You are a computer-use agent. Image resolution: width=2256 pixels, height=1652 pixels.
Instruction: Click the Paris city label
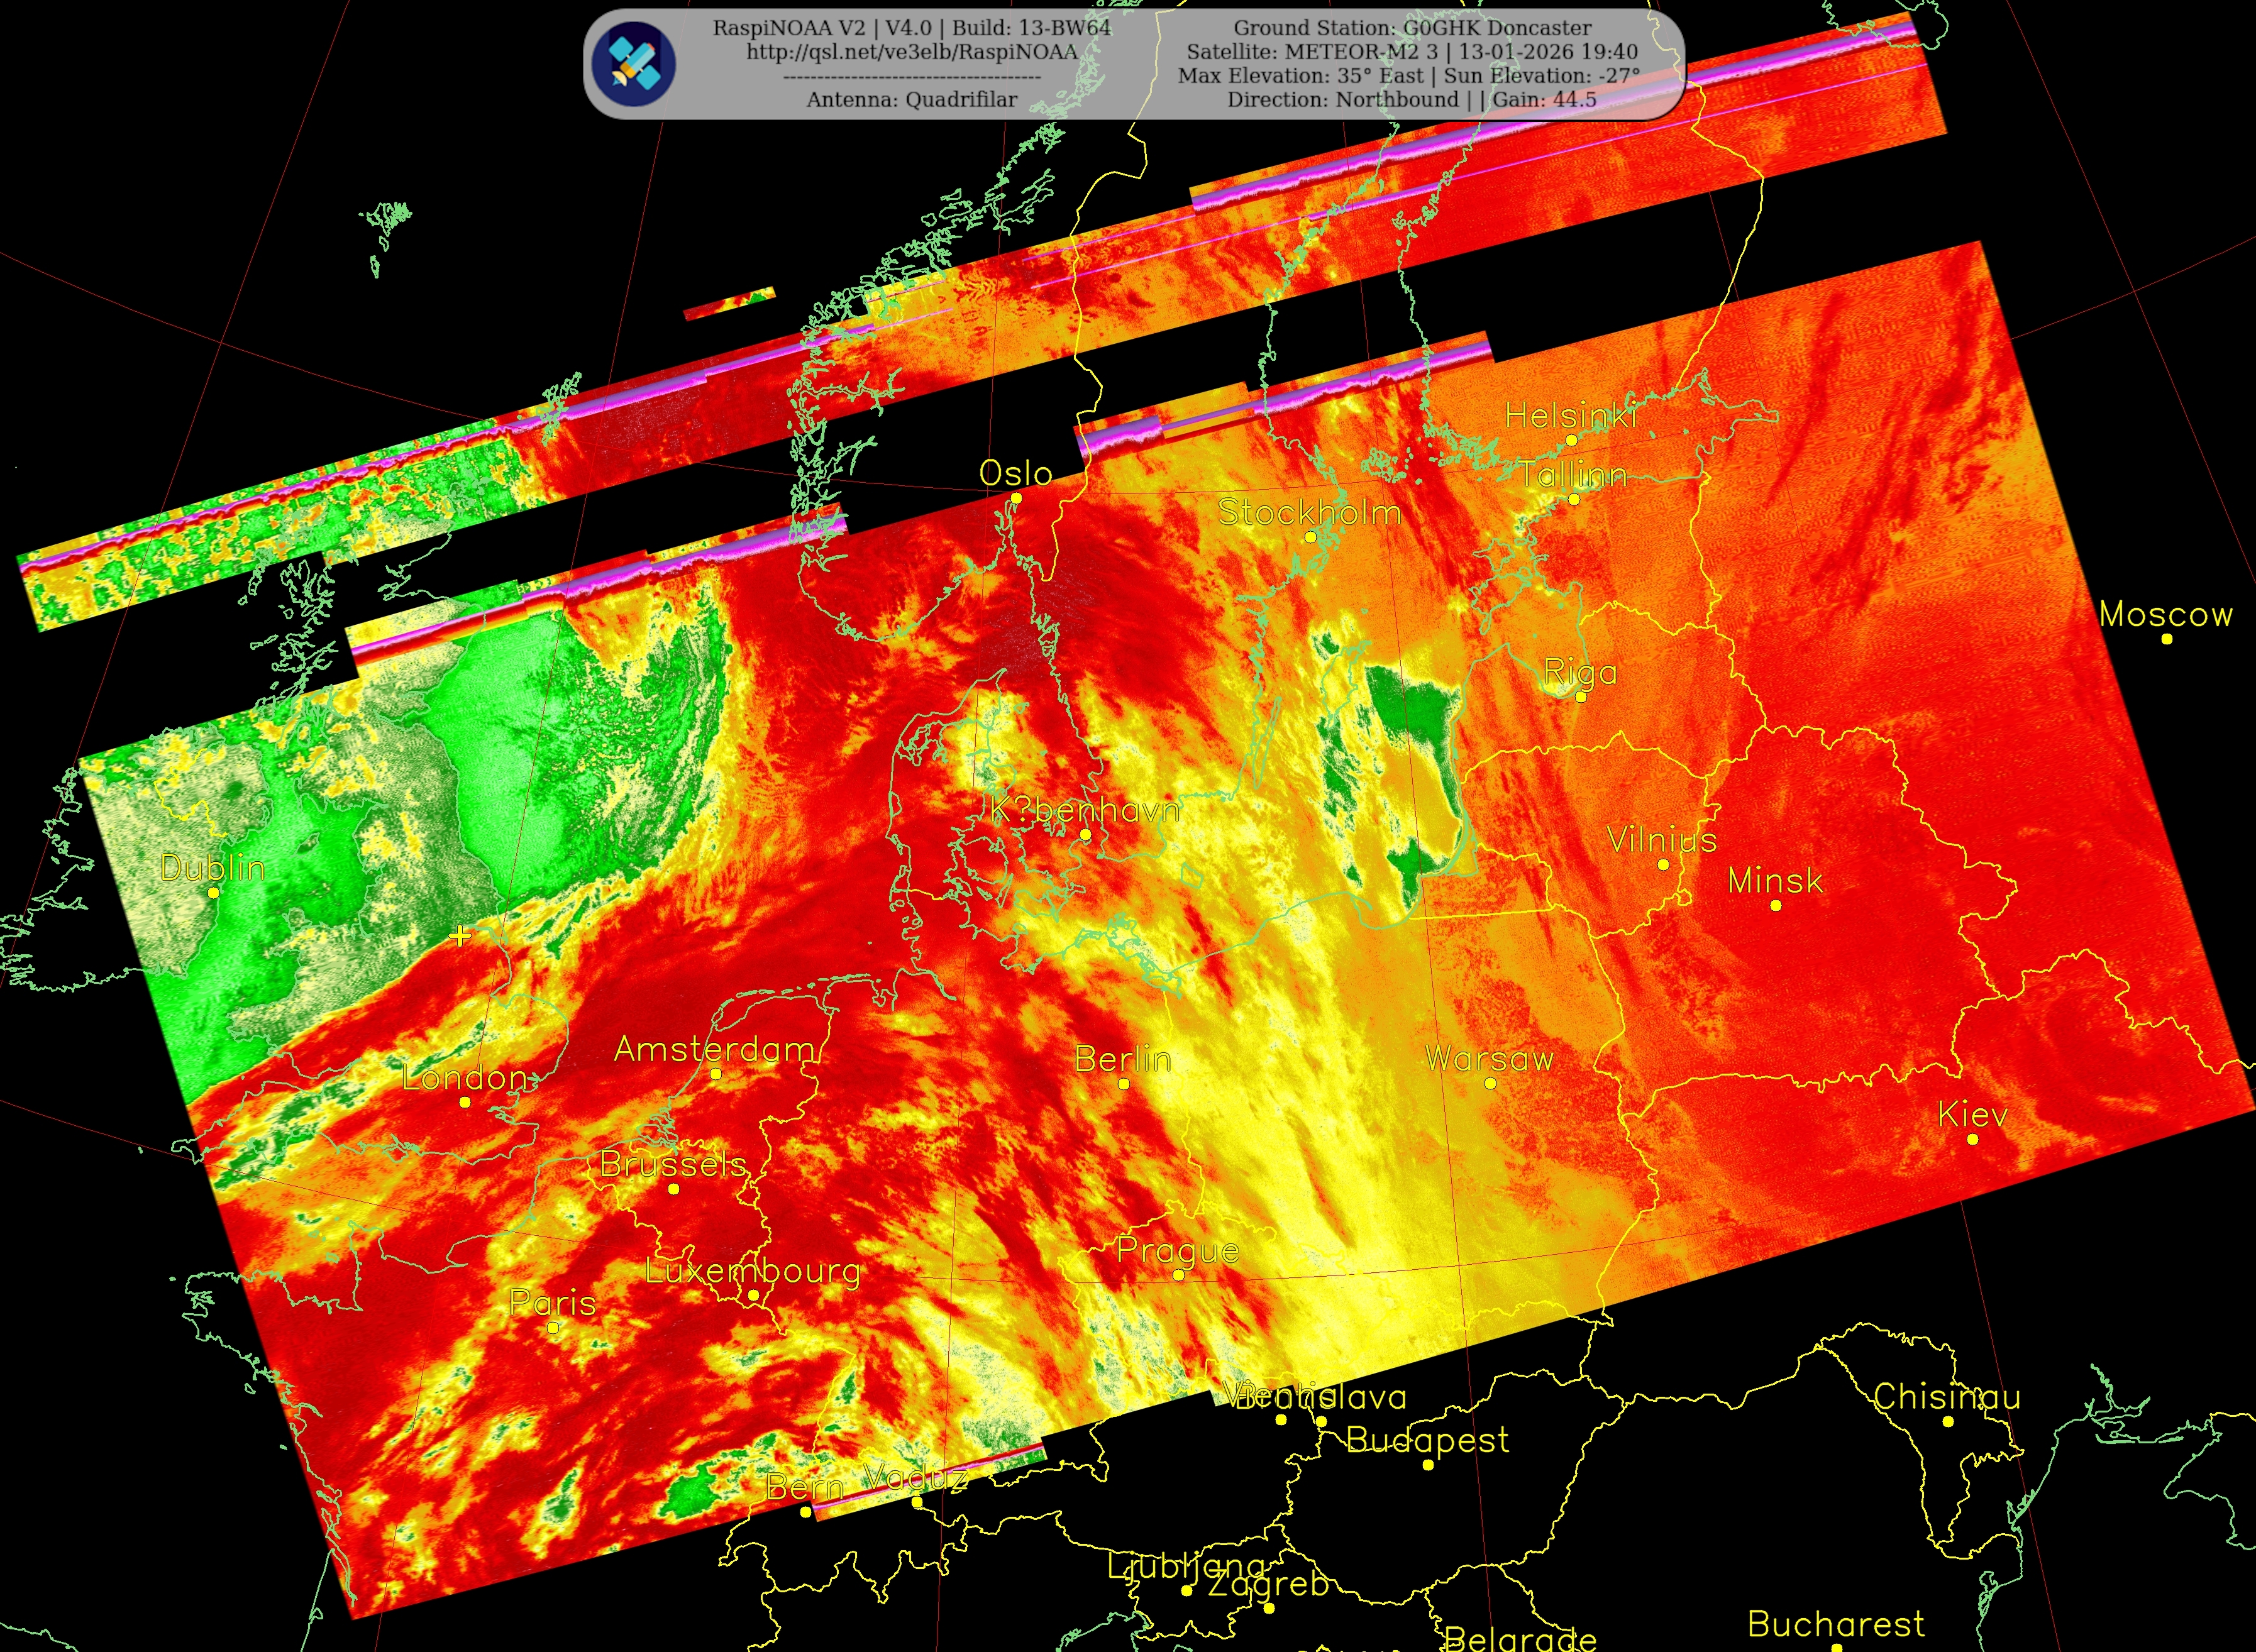(552, 1303)
